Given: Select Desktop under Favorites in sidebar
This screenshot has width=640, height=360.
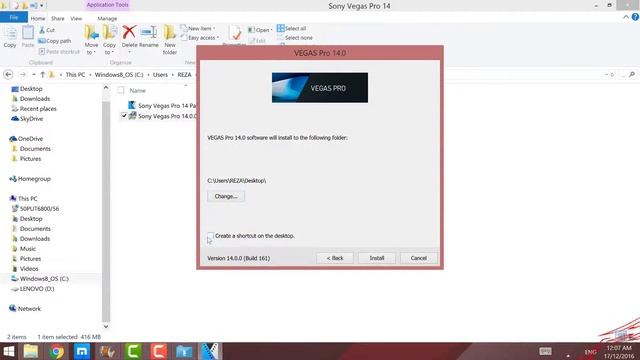Looking at the screenshot, I should (27, 89).
